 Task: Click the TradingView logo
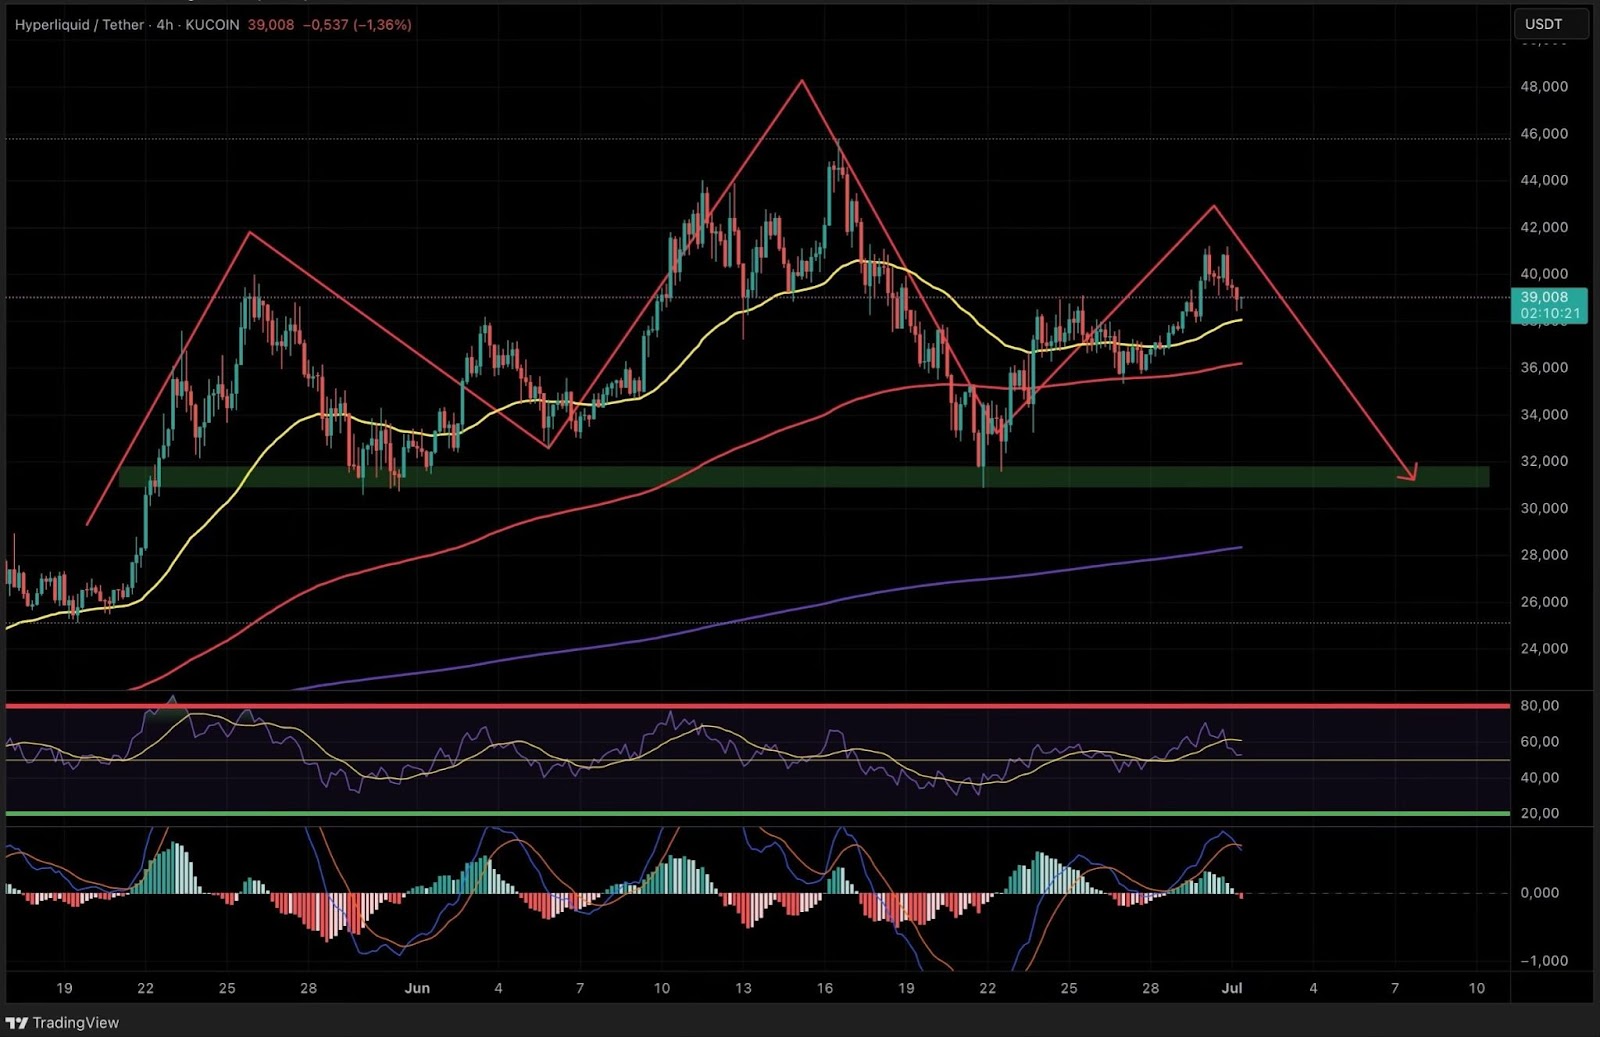pos(62,1022)
